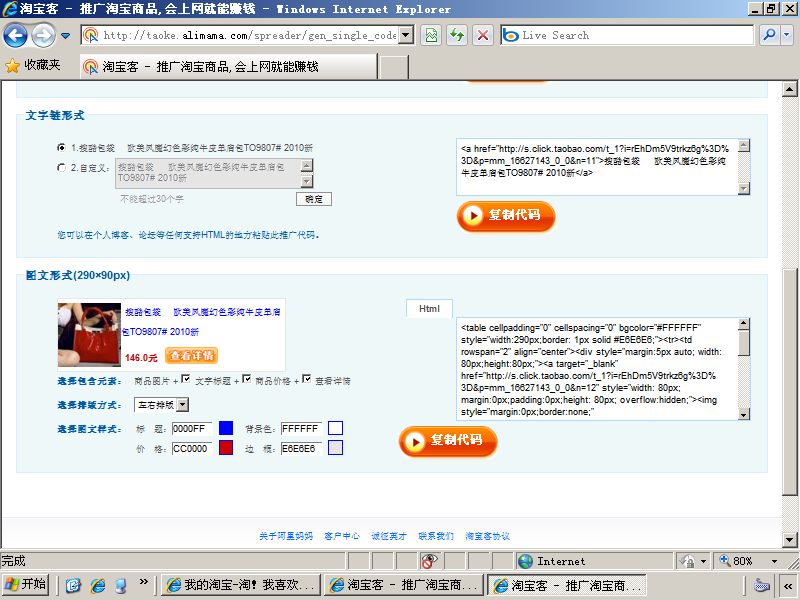This screenshot has height=600, width=800.
Task: Open 关于阿里妈妈 footer link
Action: (286, 536)
